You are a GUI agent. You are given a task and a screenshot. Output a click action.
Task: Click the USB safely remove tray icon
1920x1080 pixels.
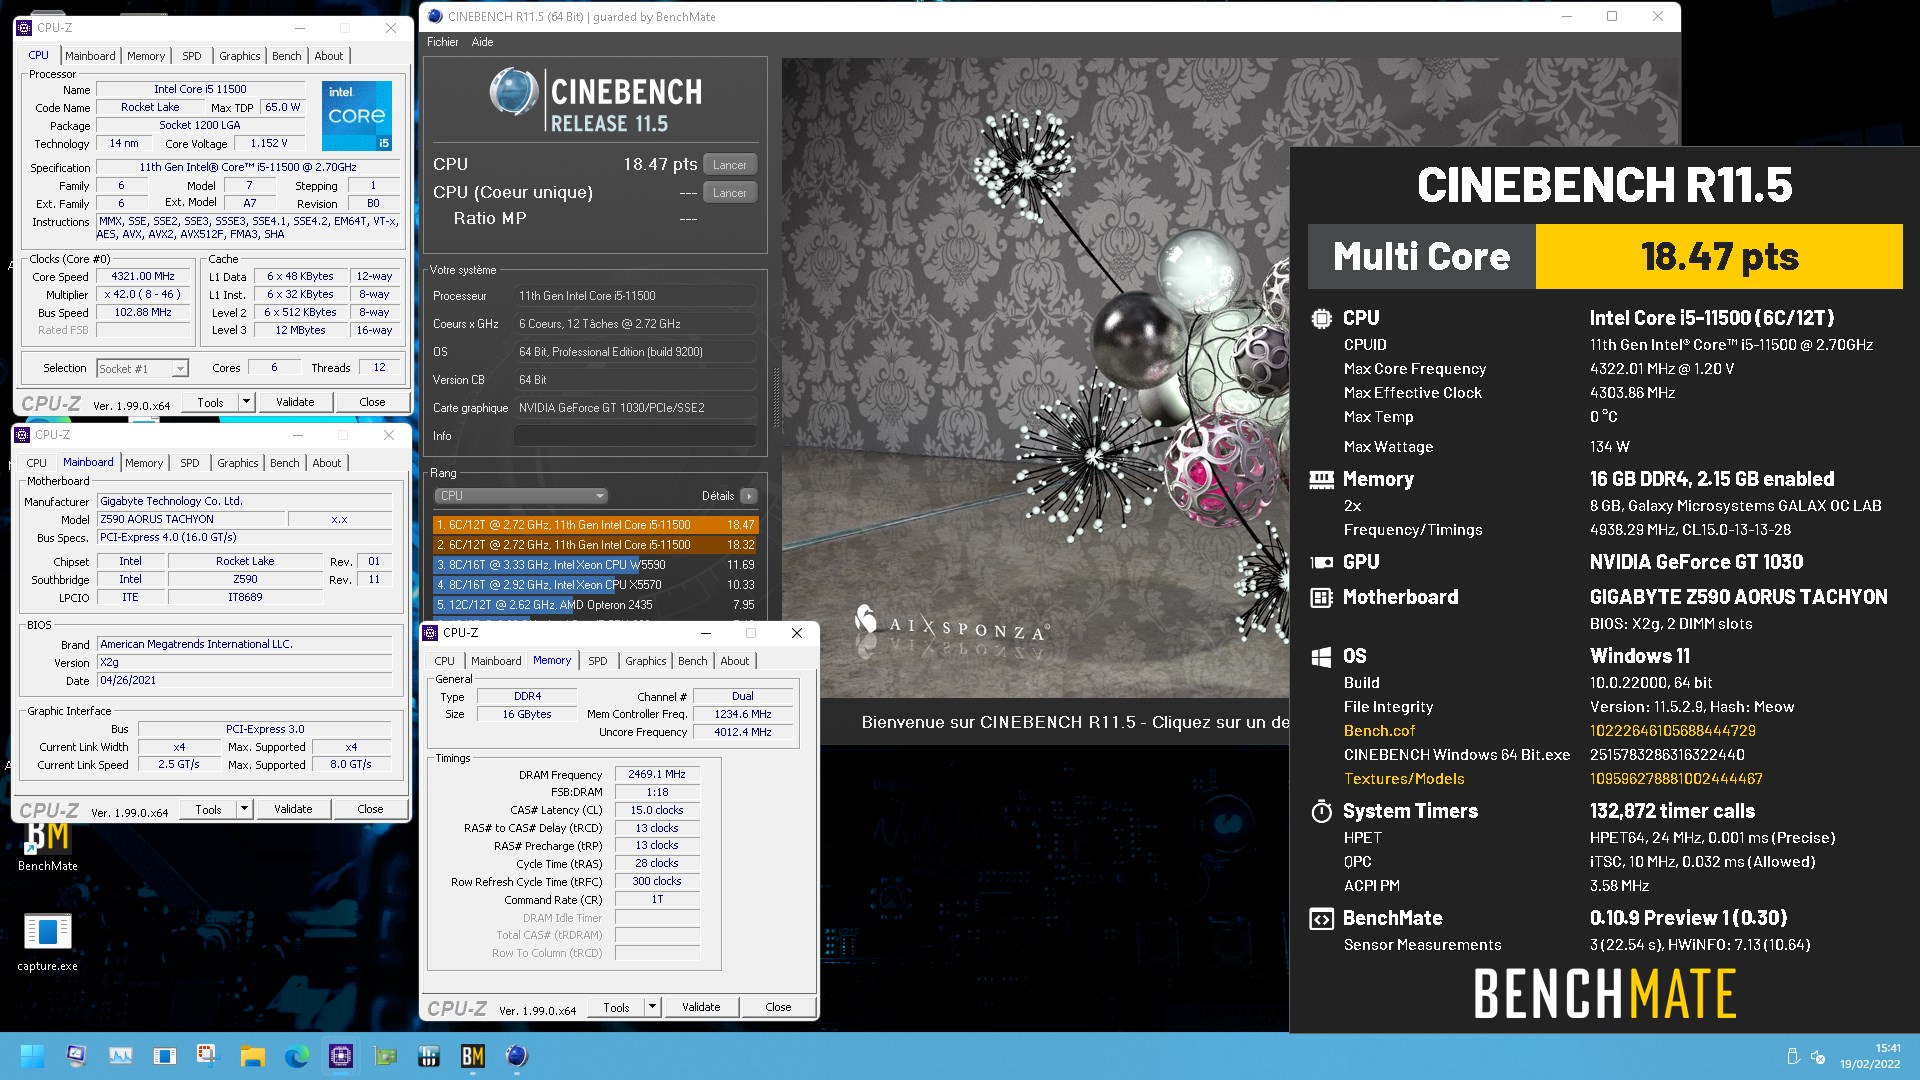point(1793,1057)
